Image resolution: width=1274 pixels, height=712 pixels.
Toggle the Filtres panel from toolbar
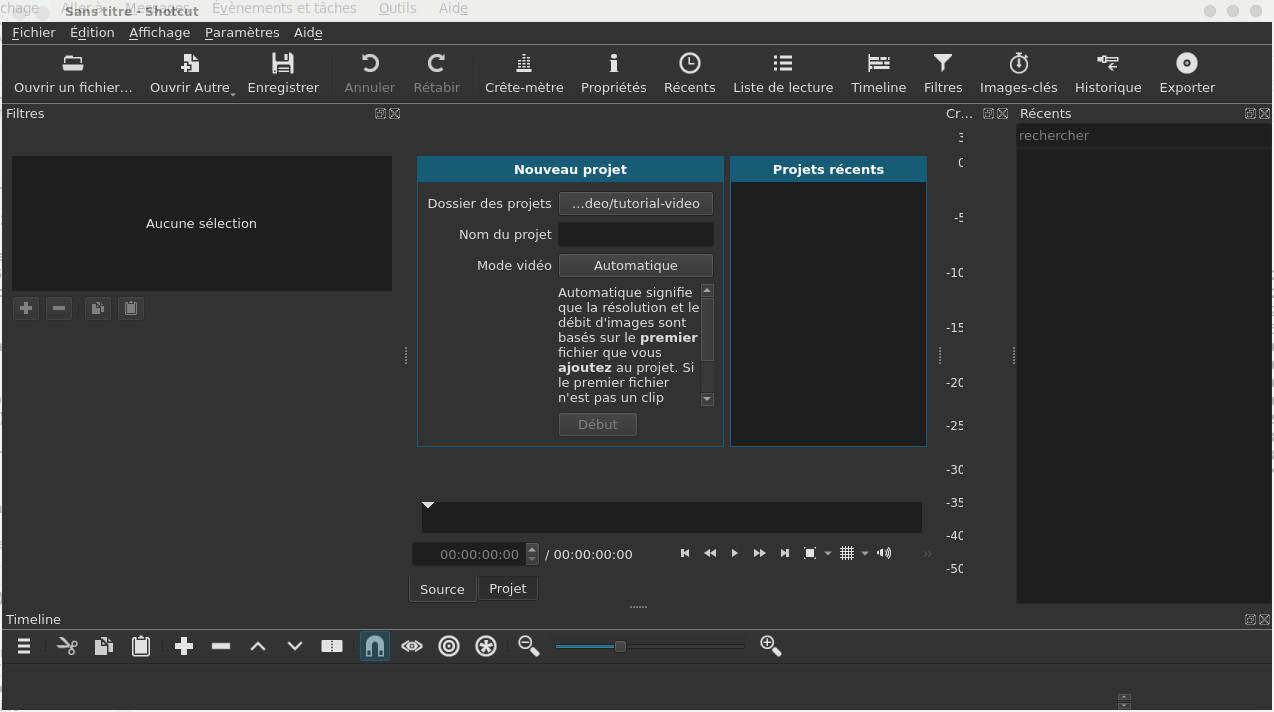pos(943,74)
